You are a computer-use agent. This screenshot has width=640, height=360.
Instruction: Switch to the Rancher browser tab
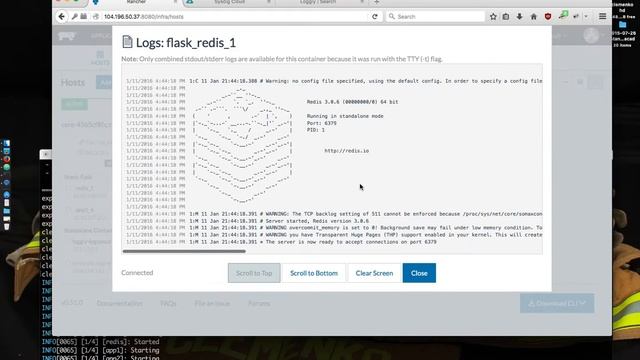click(x=136, y=2)
